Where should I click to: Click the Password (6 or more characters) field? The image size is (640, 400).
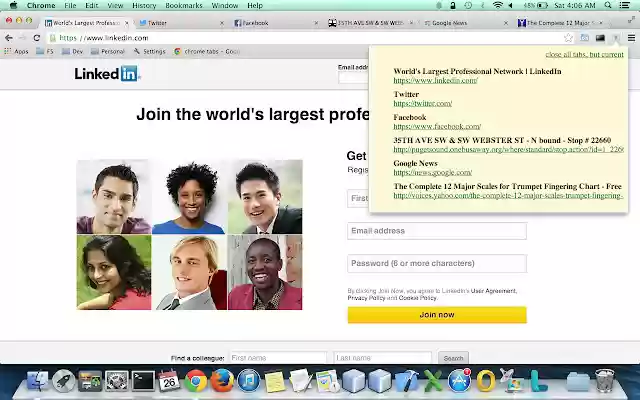tap(437, 263)
